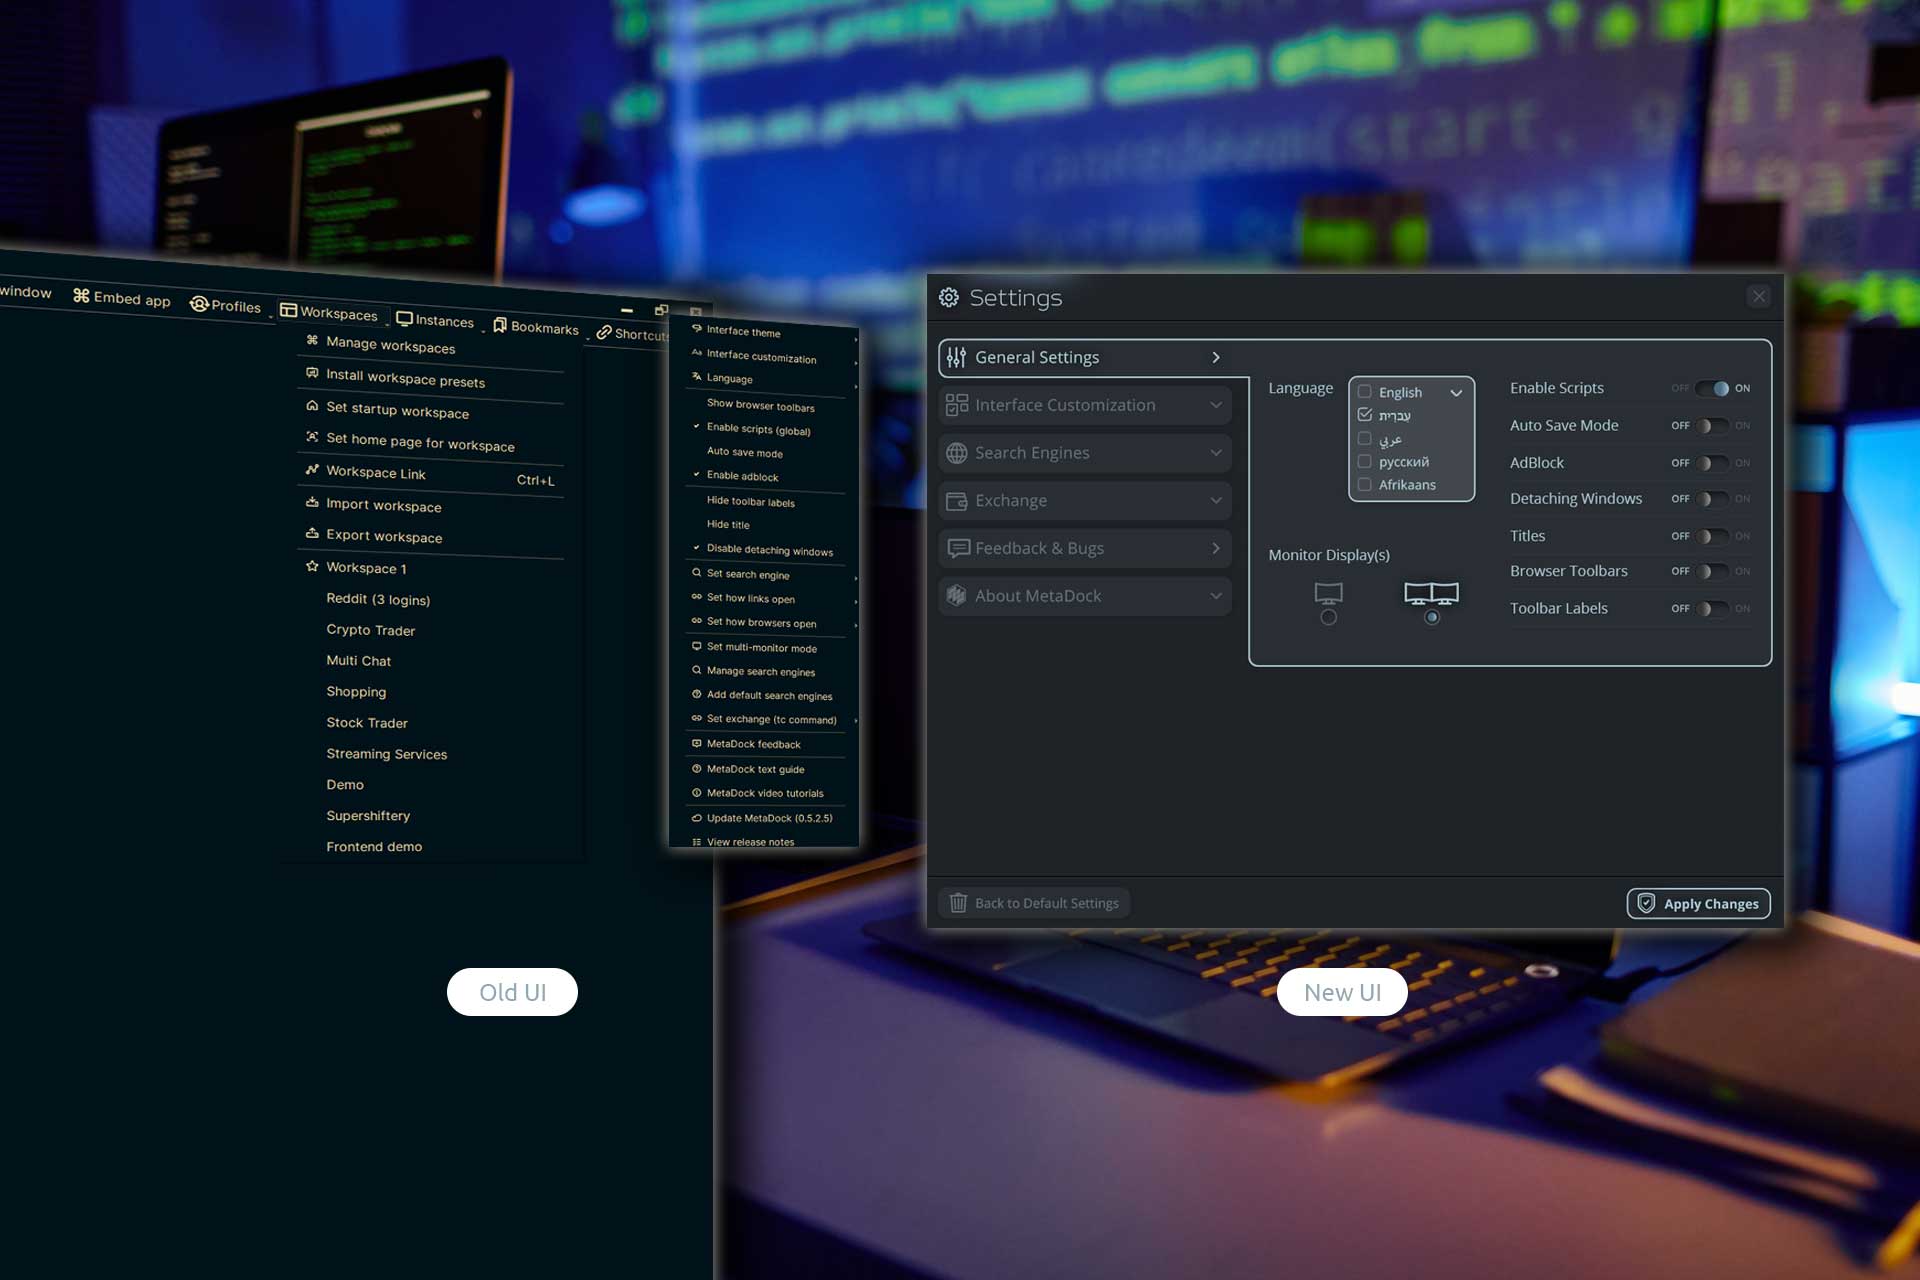Expand the Search Engines section chevron
Viewport: 1920px width, 1280px height.
[x=1215, y=453]
